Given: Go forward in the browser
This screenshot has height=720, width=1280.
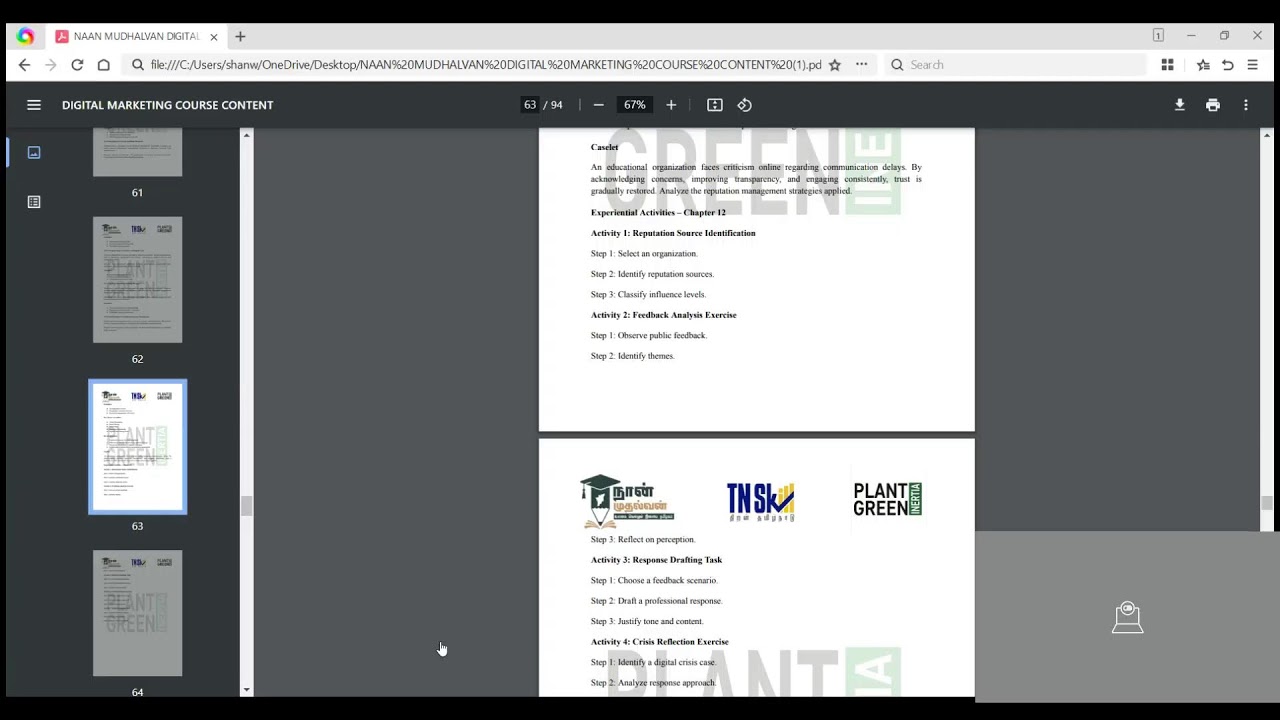Looking at the screenshot, I should tap(51, 65).
